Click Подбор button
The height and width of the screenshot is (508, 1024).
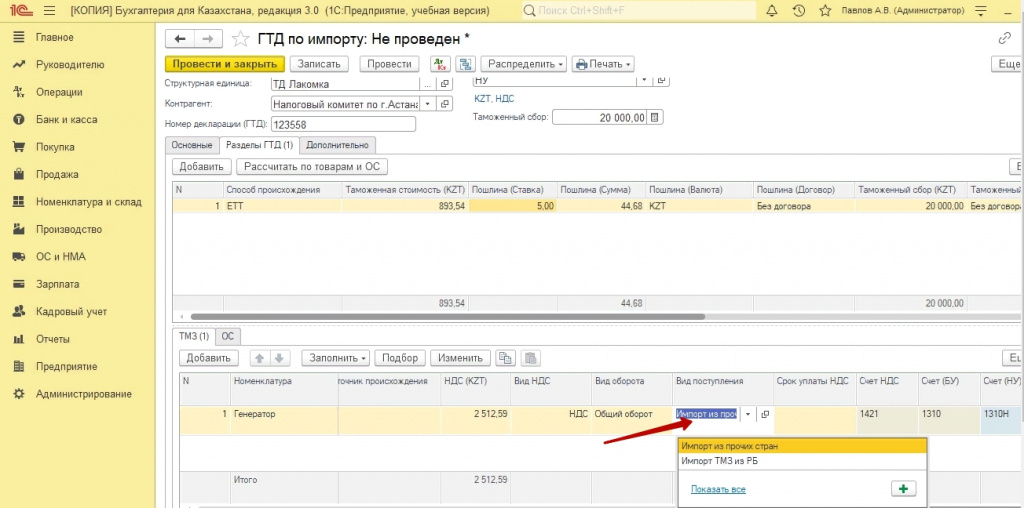[400, 358]
